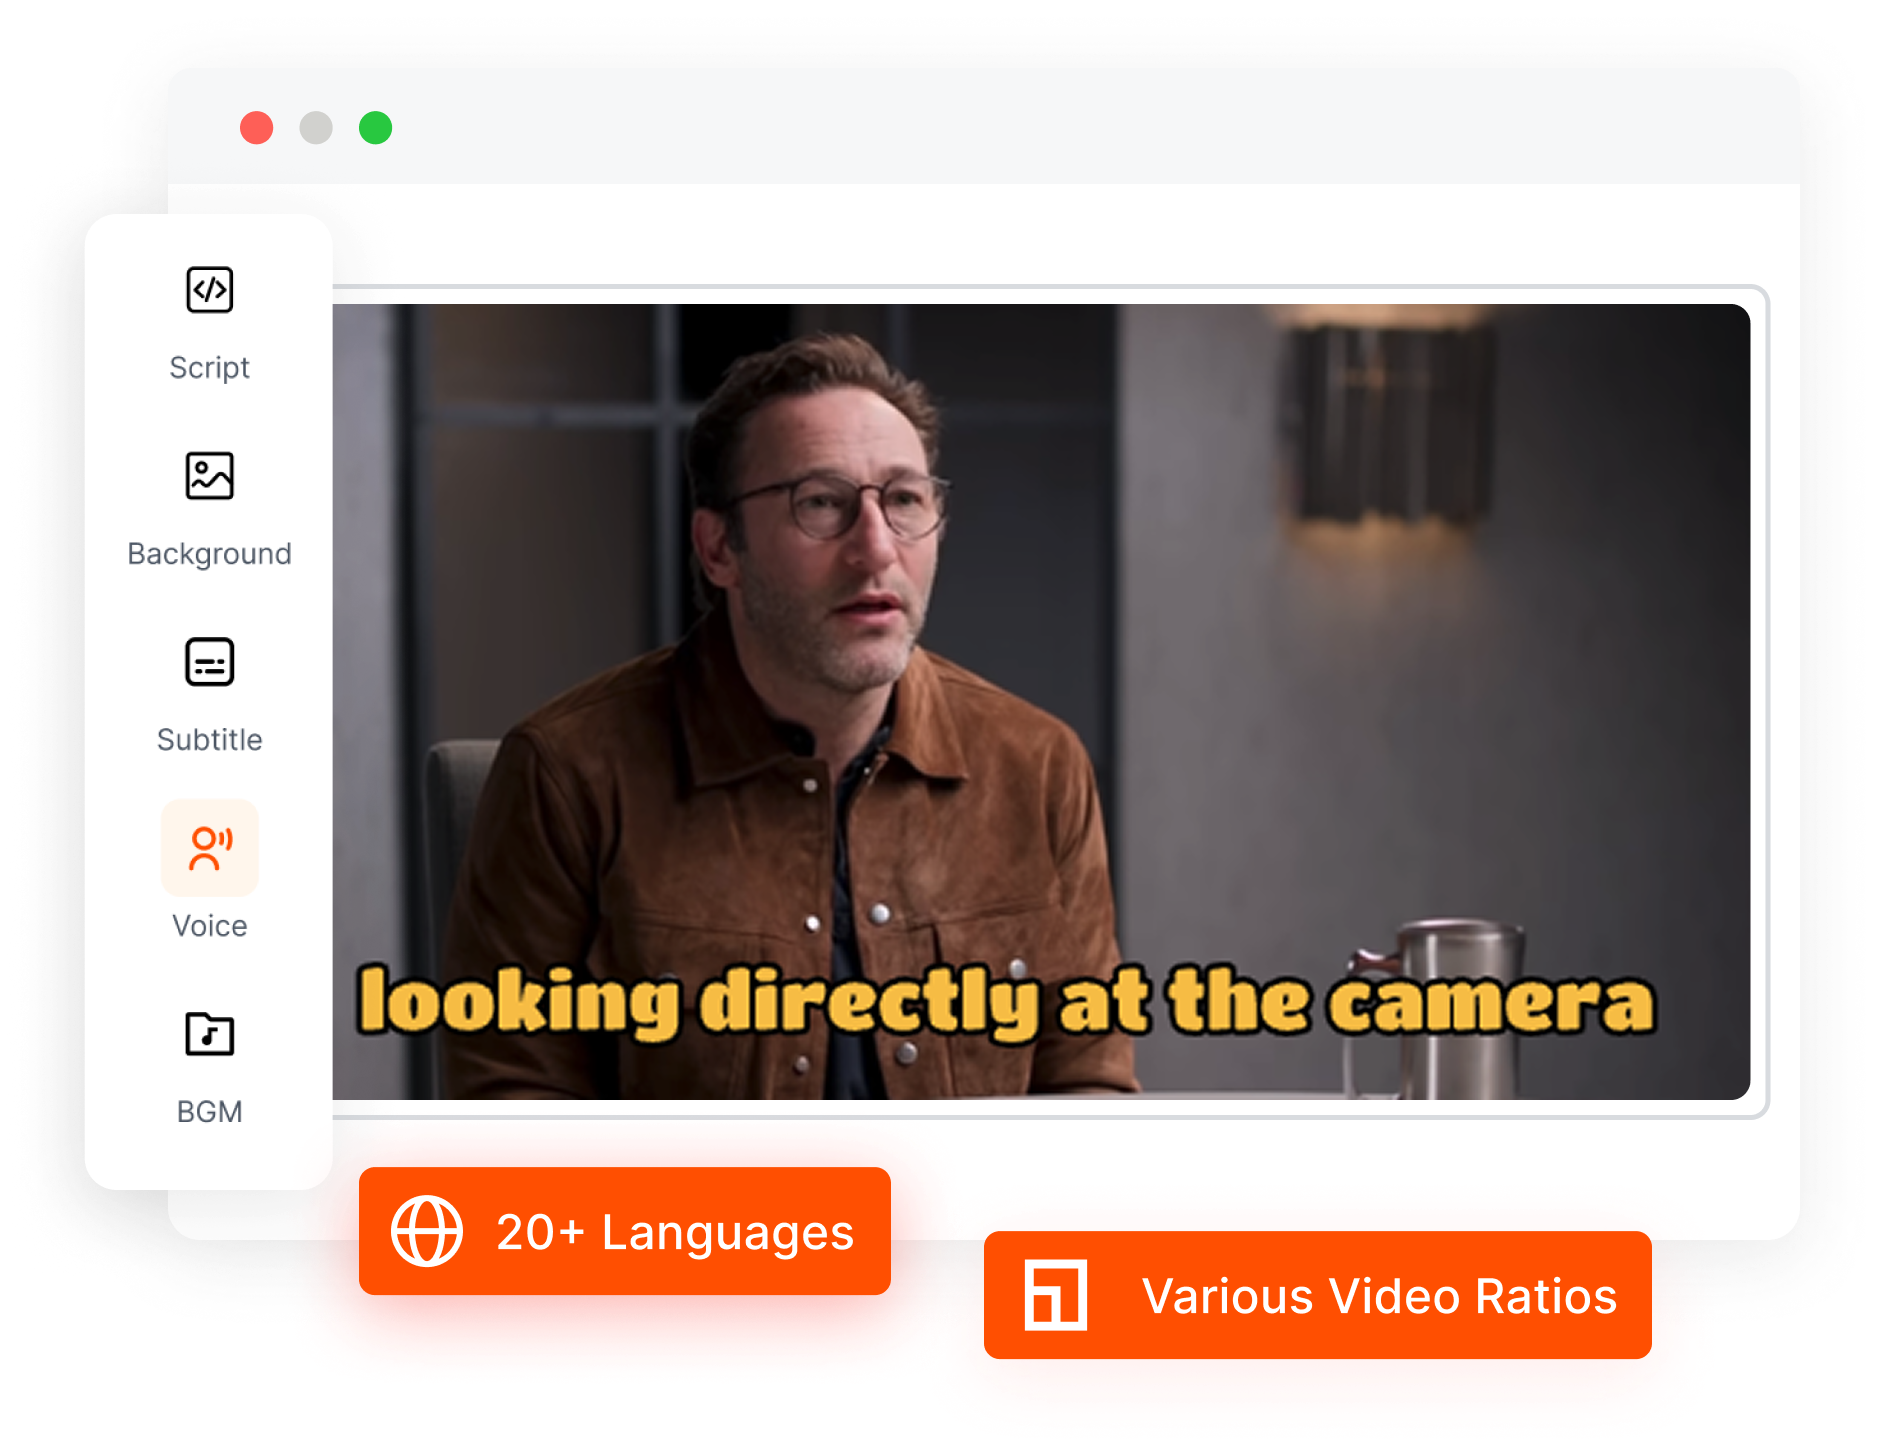Screen dimensions: 1881x1453
Task: Open the Script panel icon
Action: [210, 290]
